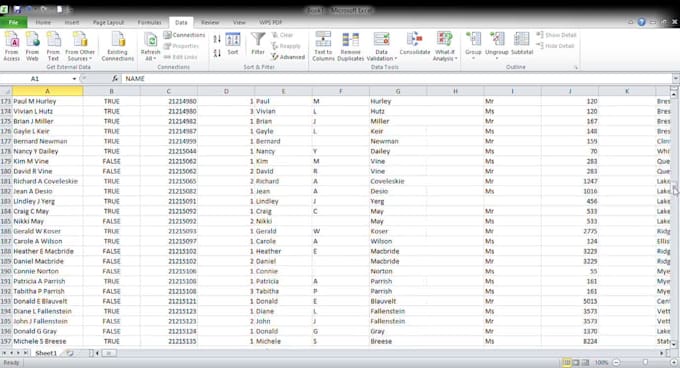Image resolution: width=680 pixels, height=368 pixels.
Task: Click the zoom in plus button
Action: click(x=674, y=362)
